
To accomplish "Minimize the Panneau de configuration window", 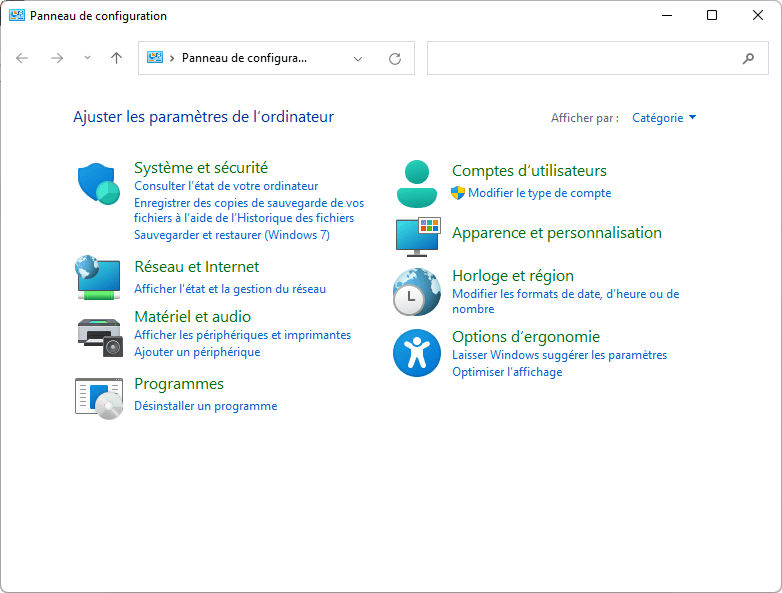I will pos(667,15).
